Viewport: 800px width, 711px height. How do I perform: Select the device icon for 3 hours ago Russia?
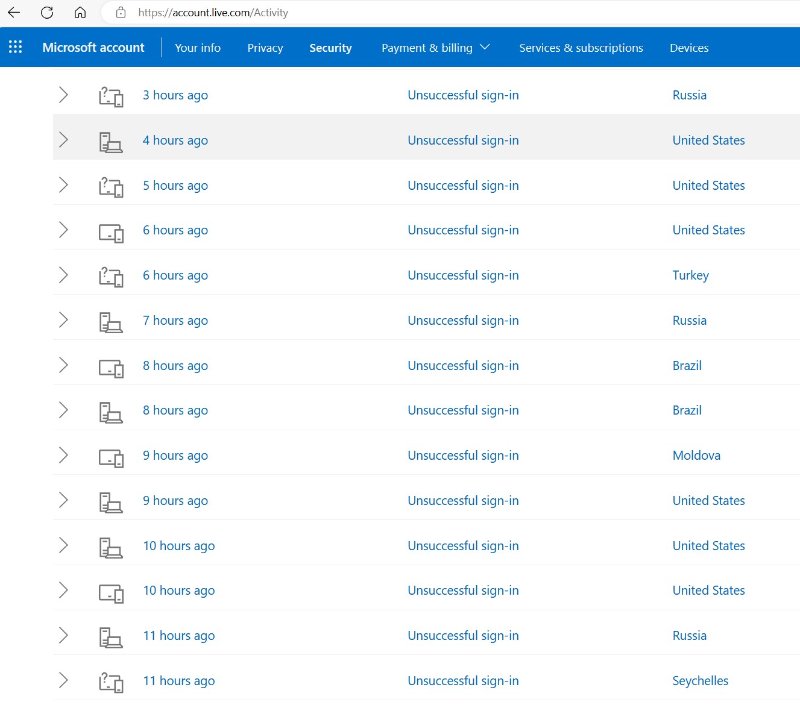pos(111,96)
